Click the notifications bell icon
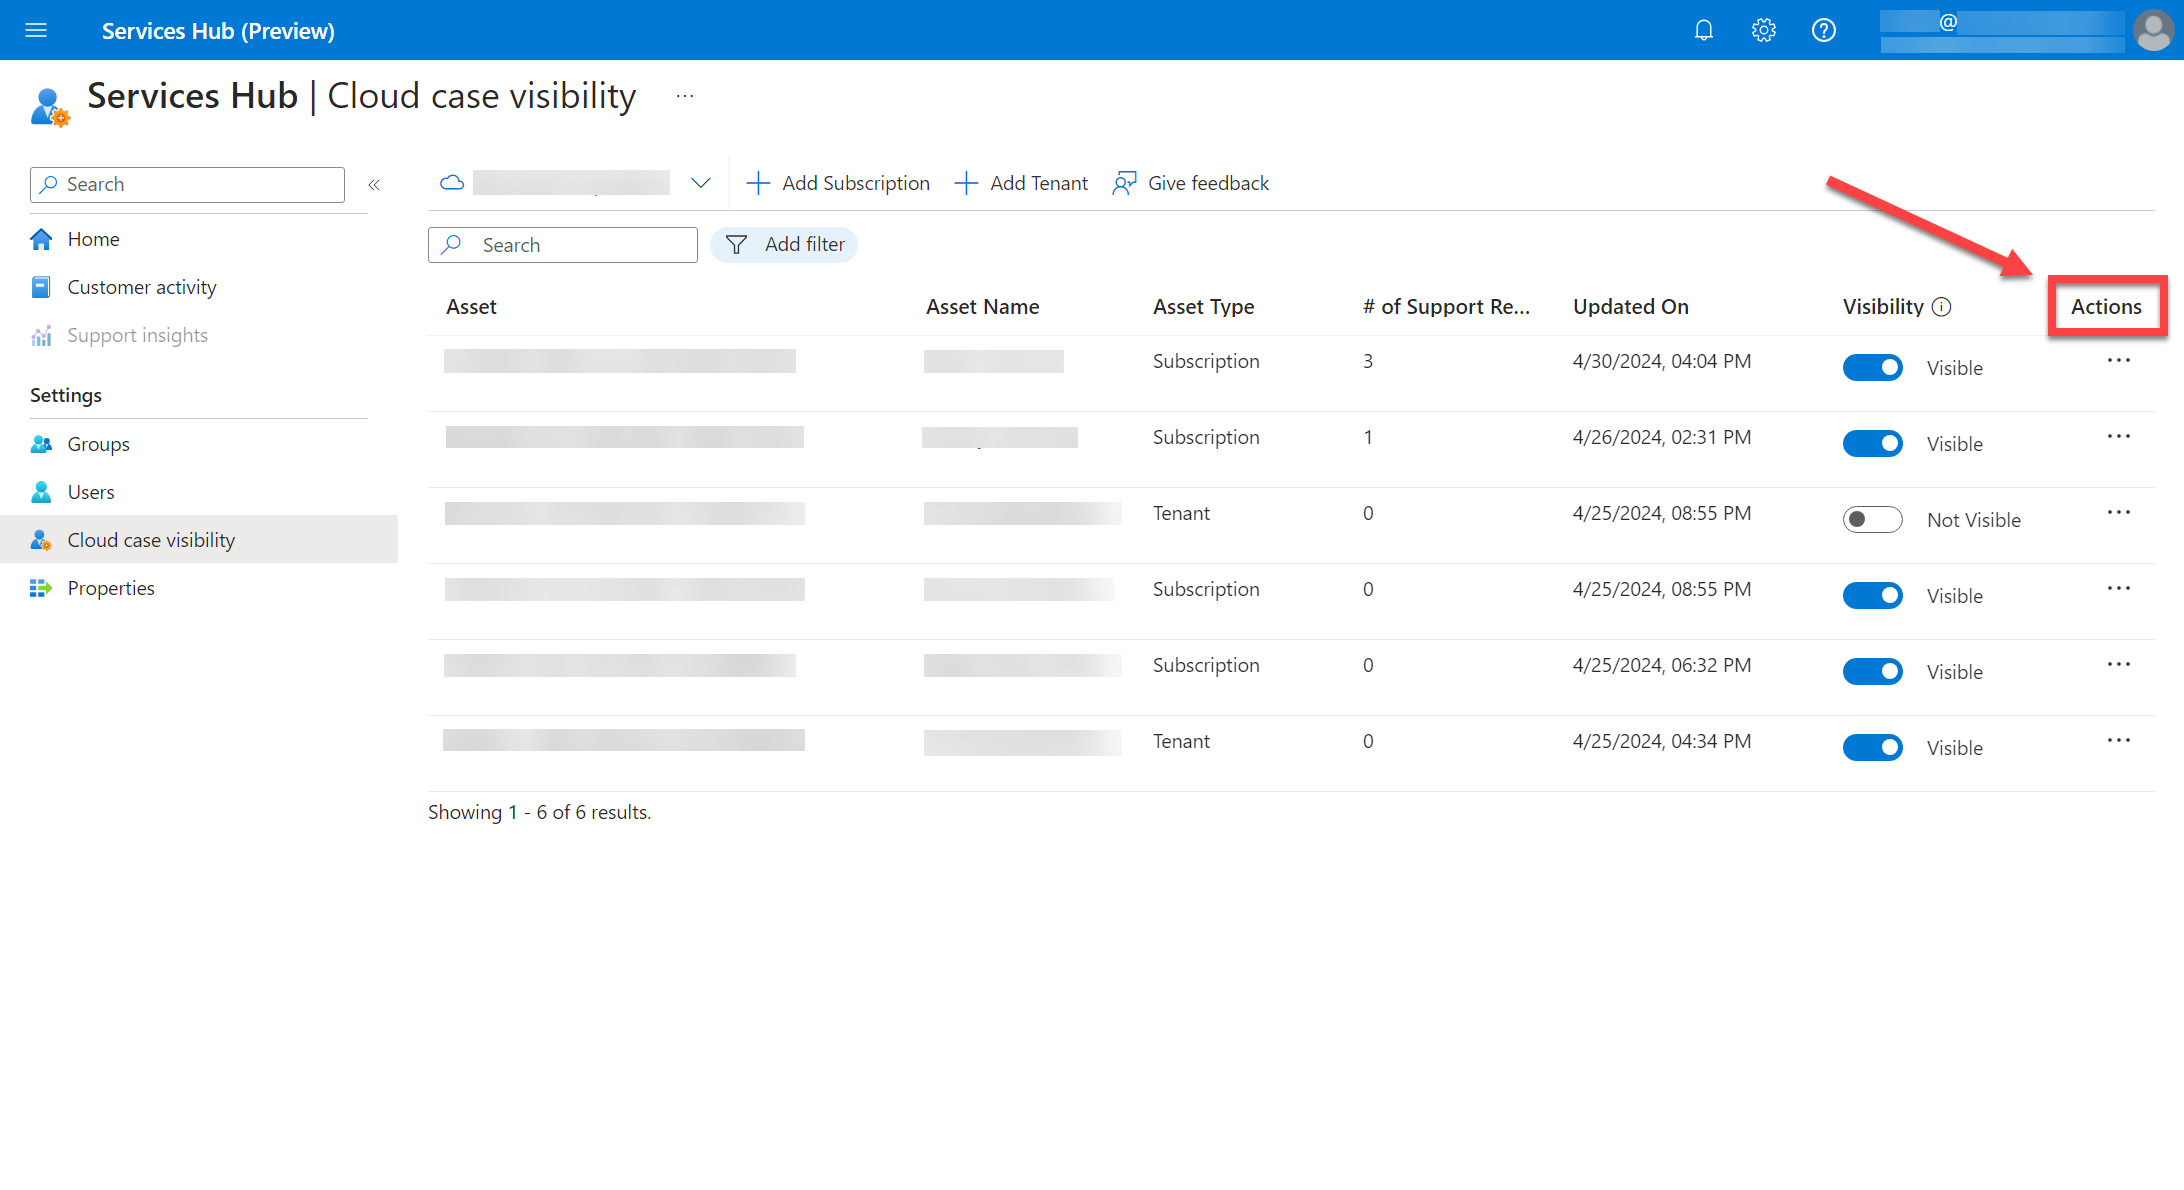The width and height of the screenshot is (2184, 1190). (x=1702, y=29)
